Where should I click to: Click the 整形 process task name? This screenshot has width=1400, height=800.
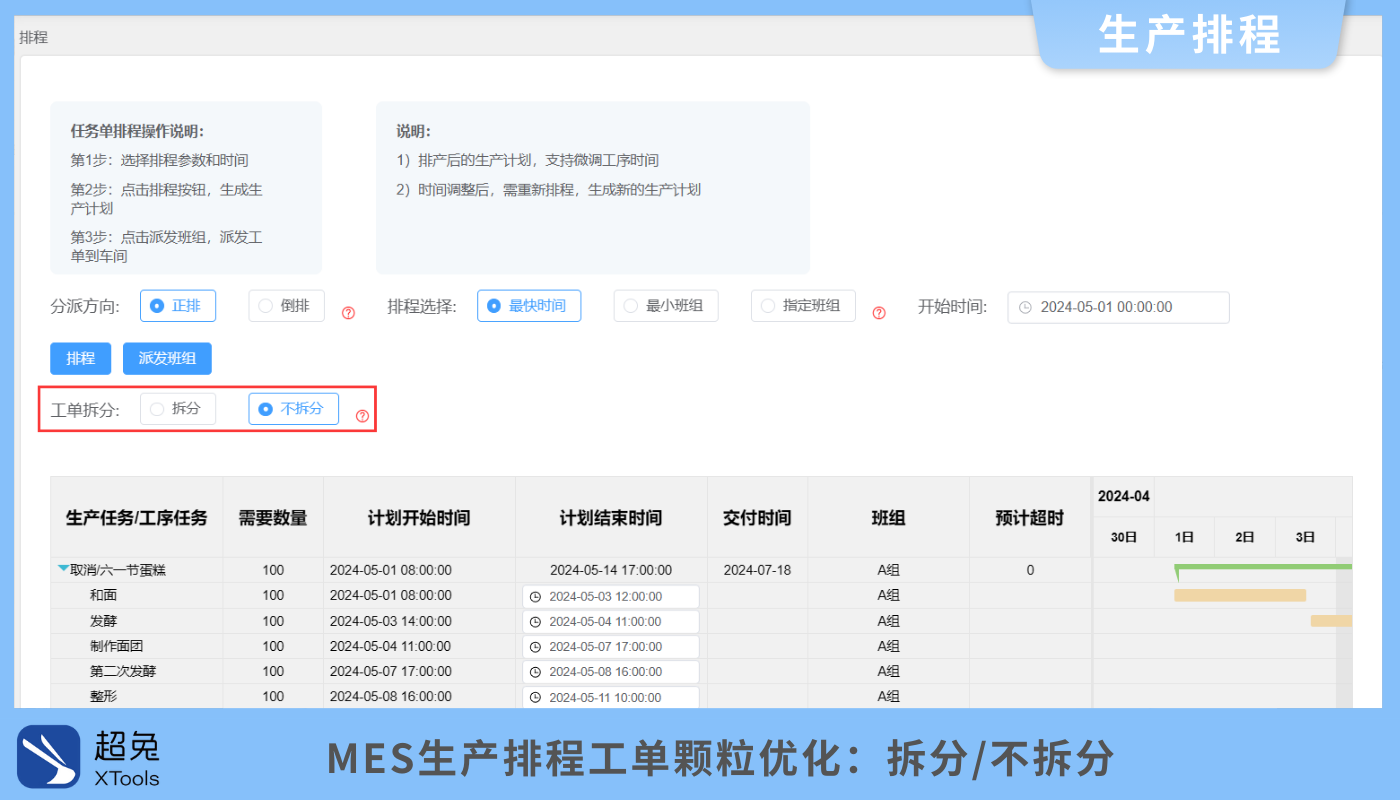pyautogui.click(x=103, y=696)
